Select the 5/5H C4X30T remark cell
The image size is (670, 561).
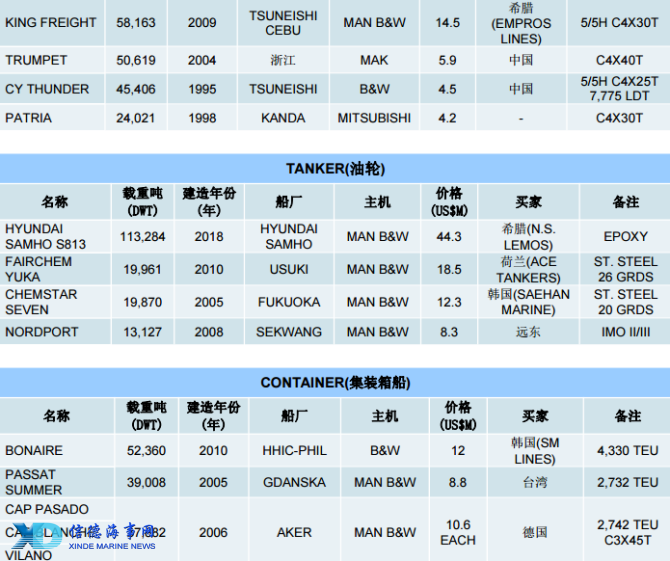click(619, 22)
